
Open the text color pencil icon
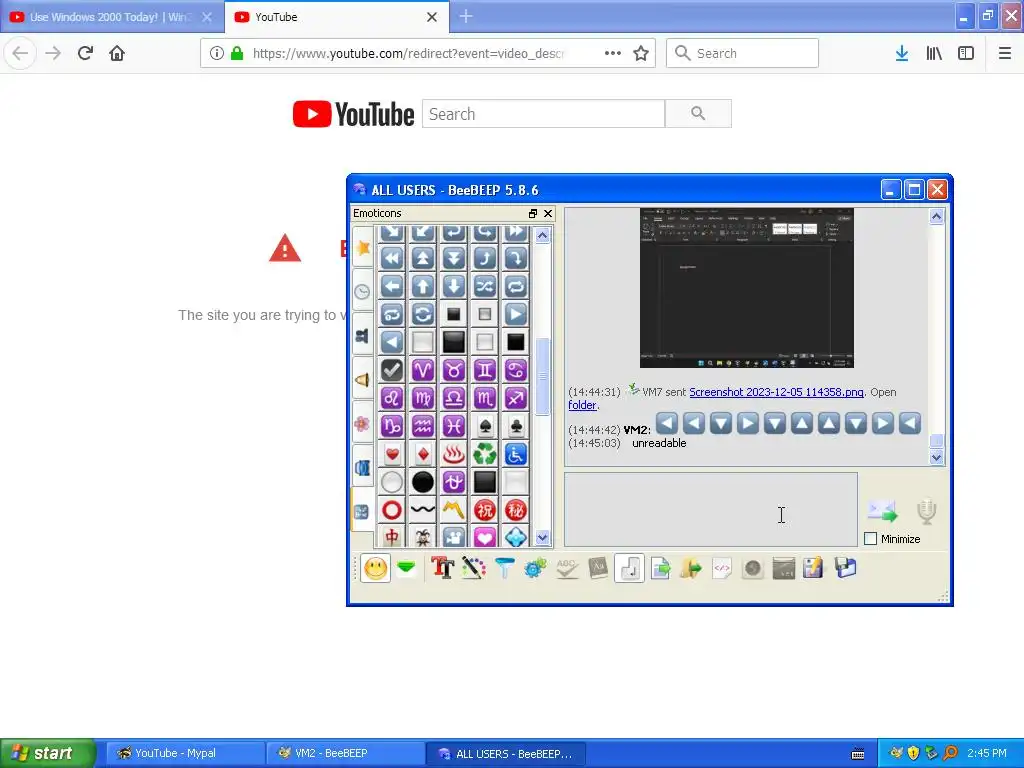473,568
